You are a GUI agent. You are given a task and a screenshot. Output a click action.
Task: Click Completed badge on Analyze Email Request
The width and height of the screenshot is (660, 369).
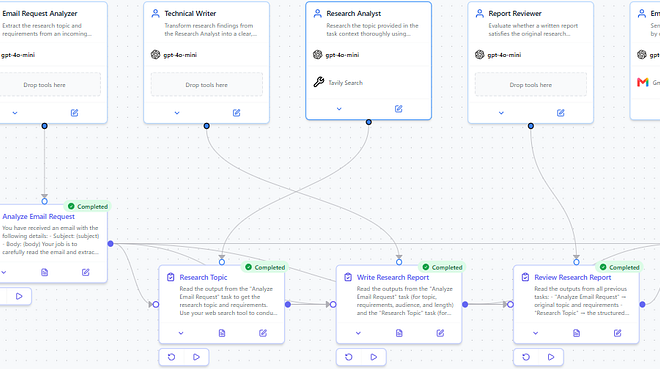coord(88,207)
